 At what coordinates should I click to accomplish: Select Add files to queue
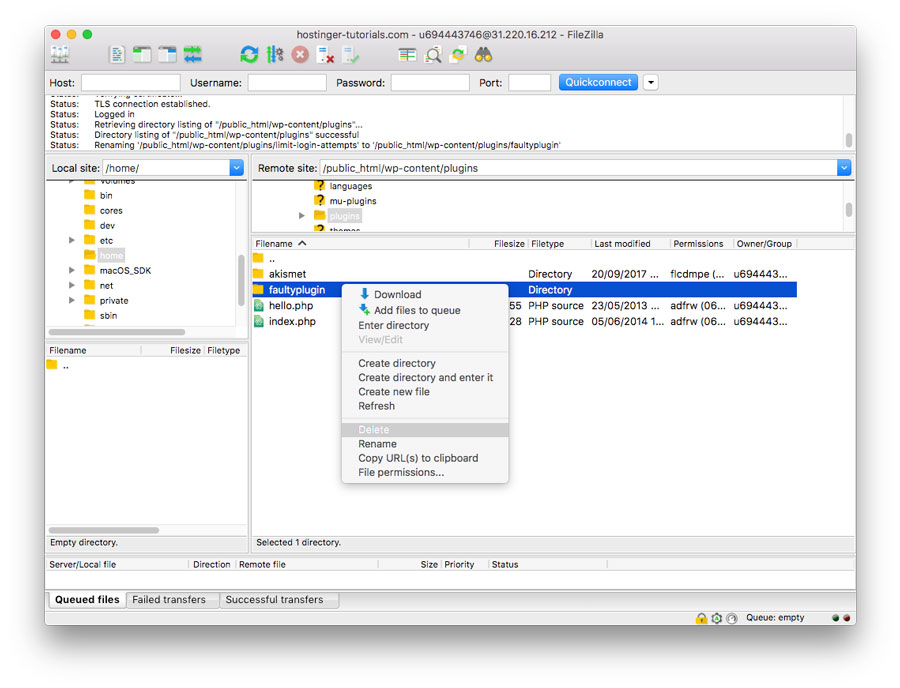click(x=425, y=310)
